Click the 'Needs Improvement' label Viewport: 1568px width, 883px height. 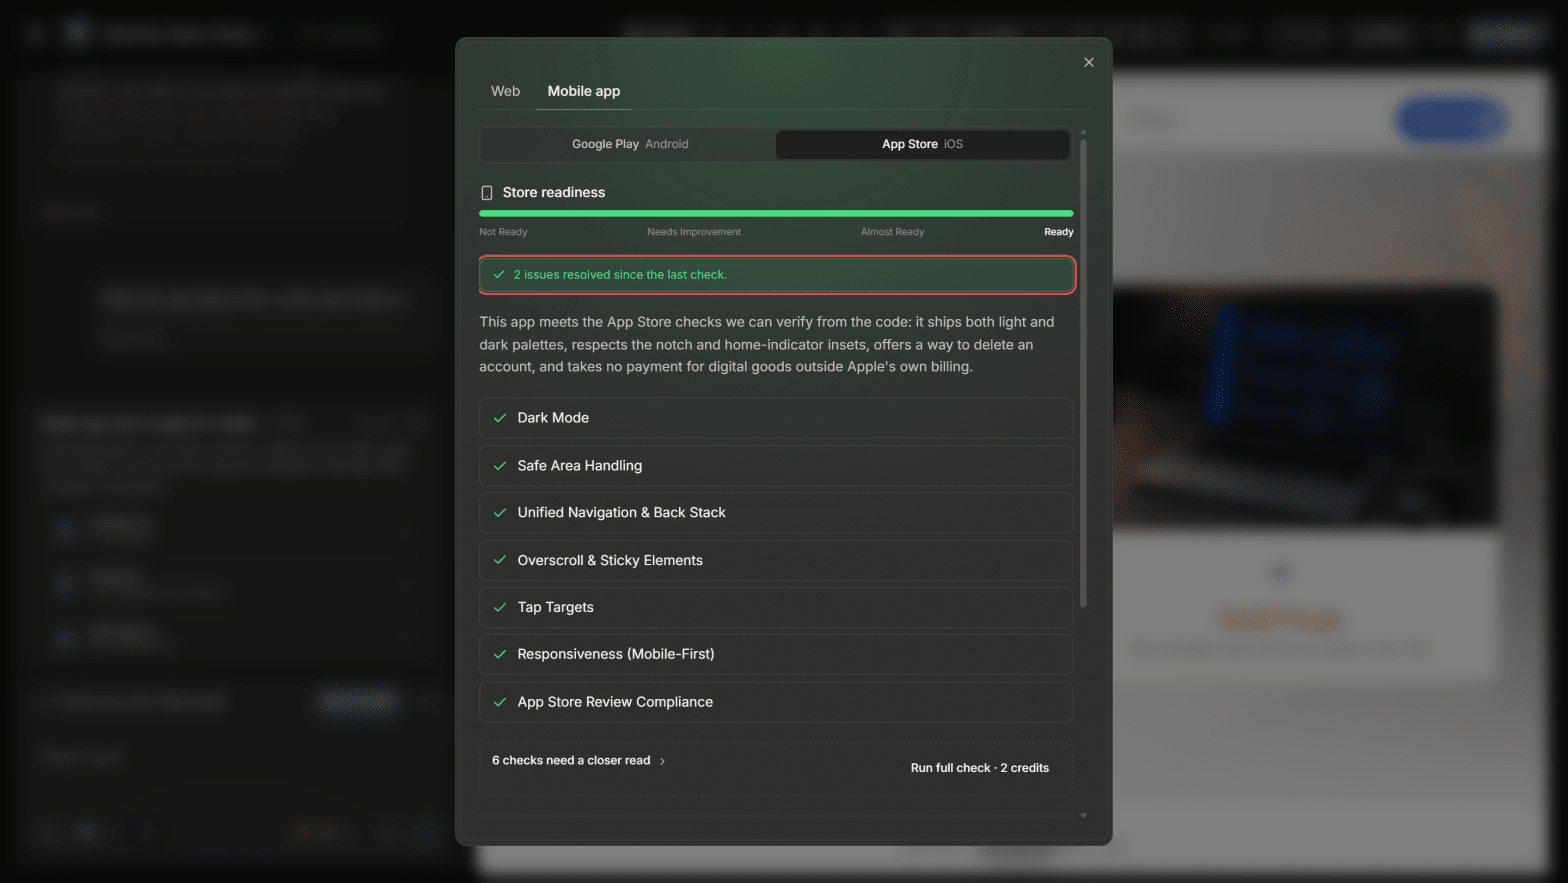pos(694,232)
